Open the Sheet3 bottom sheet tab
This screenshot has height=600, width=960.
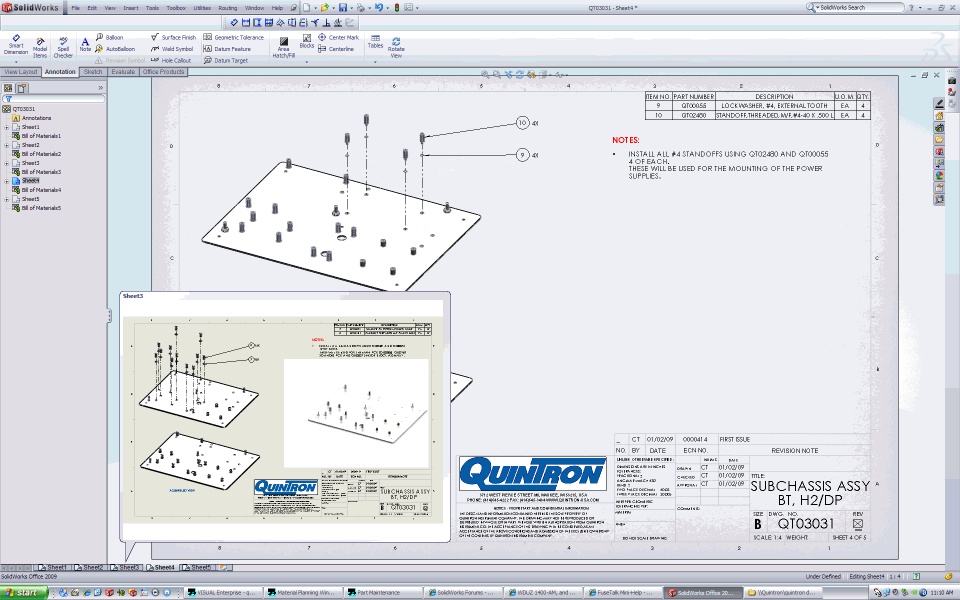pyautogui.click(x=126, y=568)
